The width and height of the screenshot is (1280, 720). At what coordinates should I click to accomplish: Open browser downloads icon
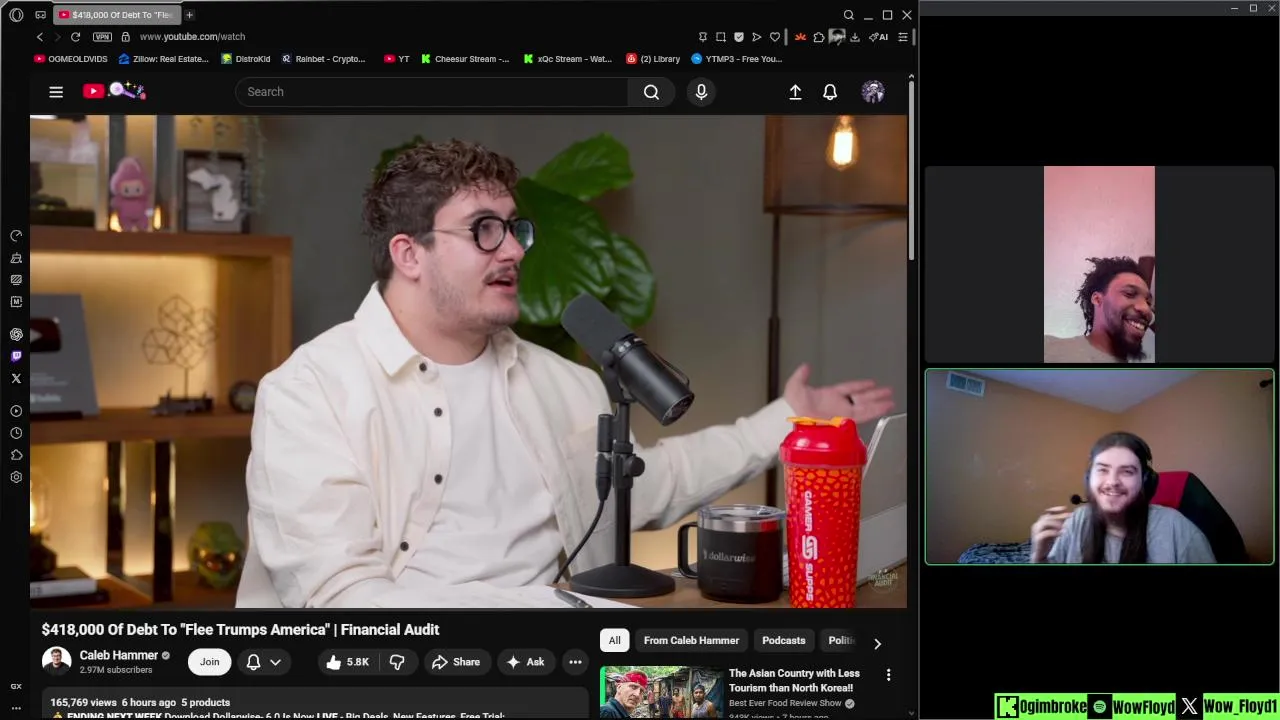pos(855,37)
